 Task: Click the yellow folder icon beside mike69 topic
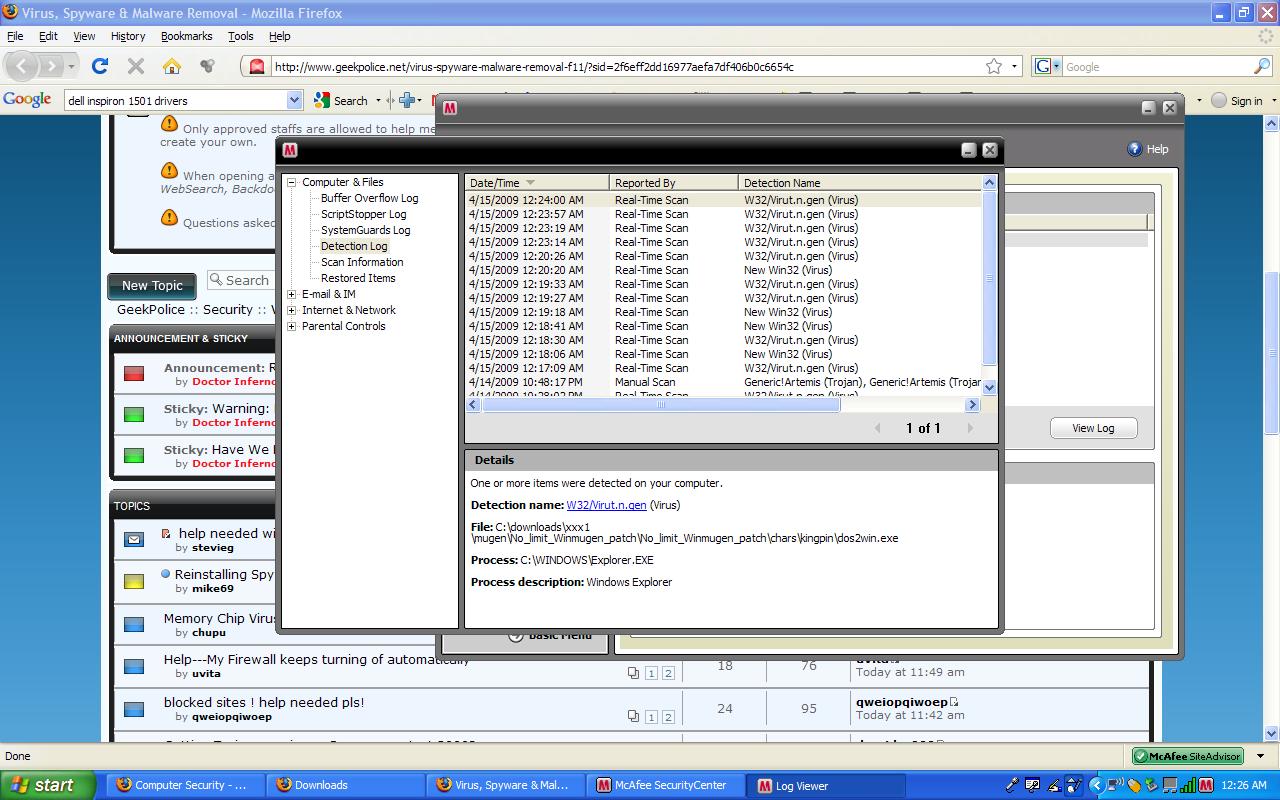coord(134,581)
